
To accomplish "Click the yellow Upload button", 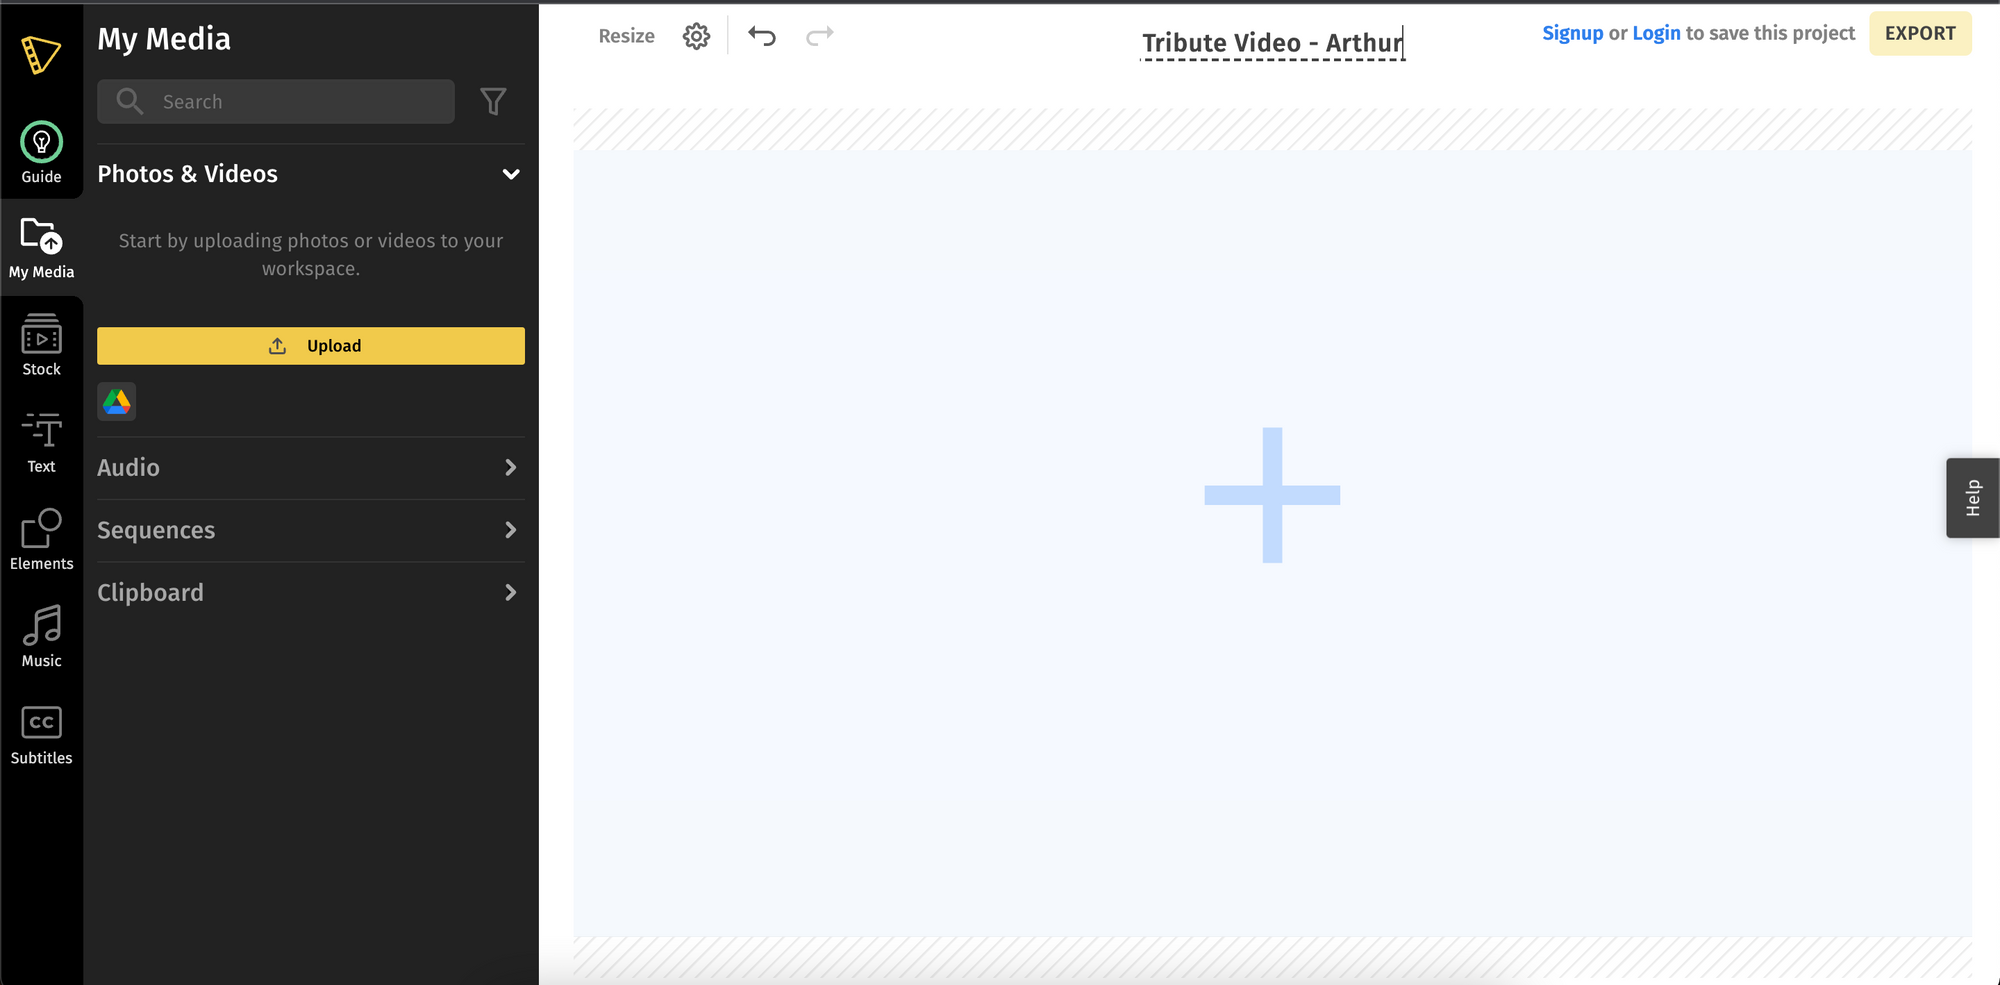I will click(x=310, y=345).
